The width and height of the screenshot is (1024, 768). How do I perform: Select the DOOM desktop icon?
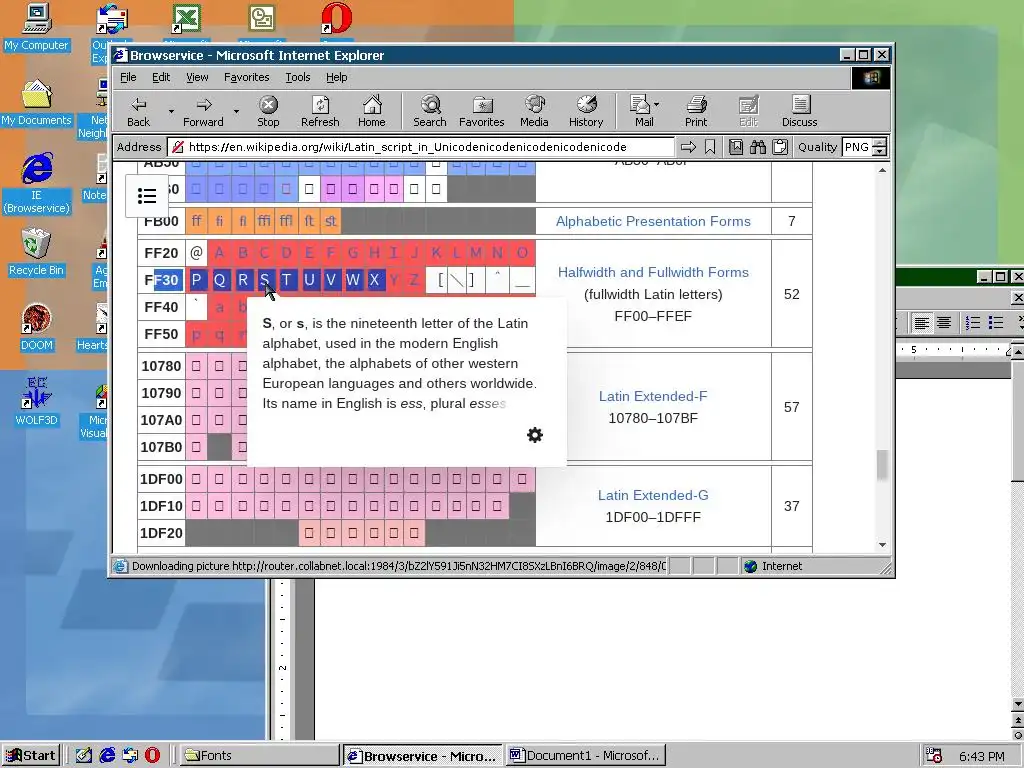click(x=37, y=328)
